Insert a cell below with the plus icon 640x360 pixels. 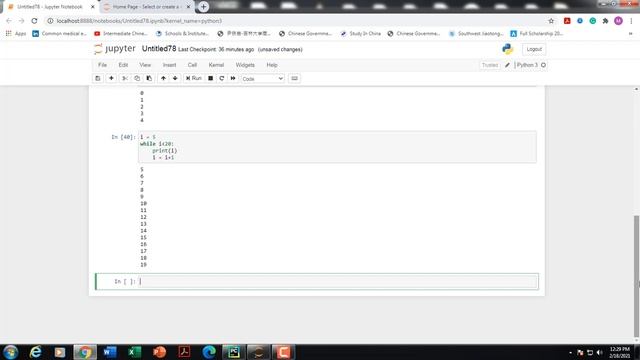click(111, 78)
